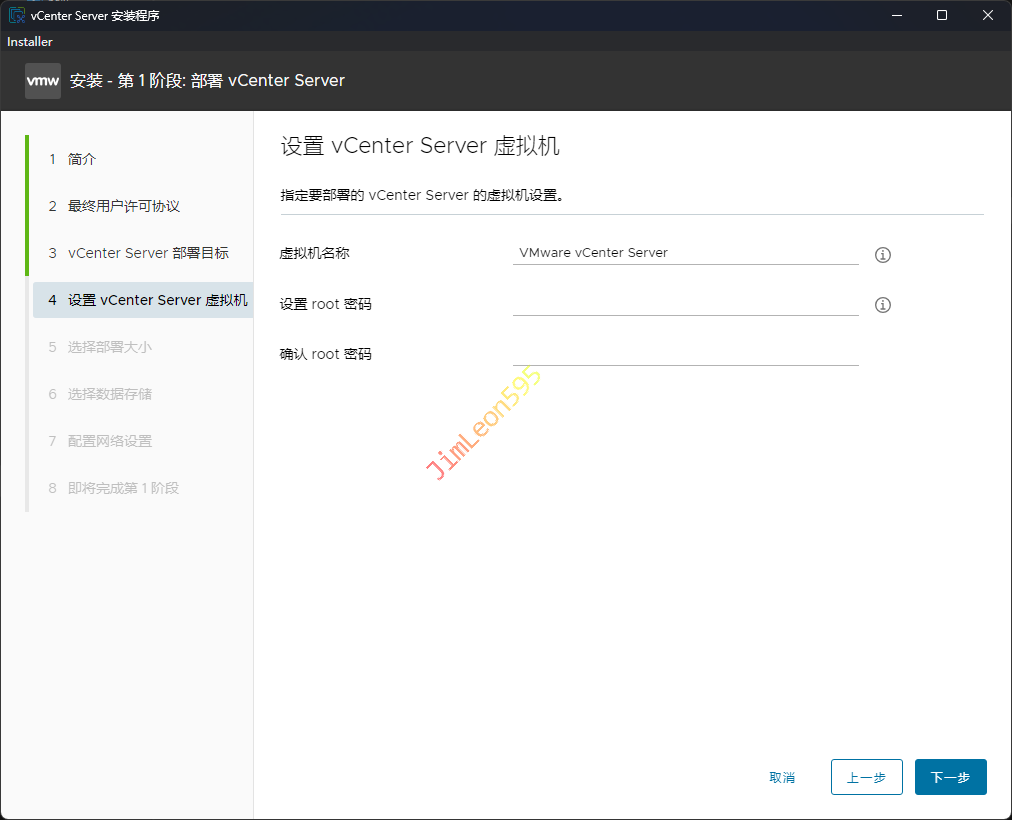This screenshot has width=1012, height=820.
Task: Go to step 1 简介
Action: [82, 159]
